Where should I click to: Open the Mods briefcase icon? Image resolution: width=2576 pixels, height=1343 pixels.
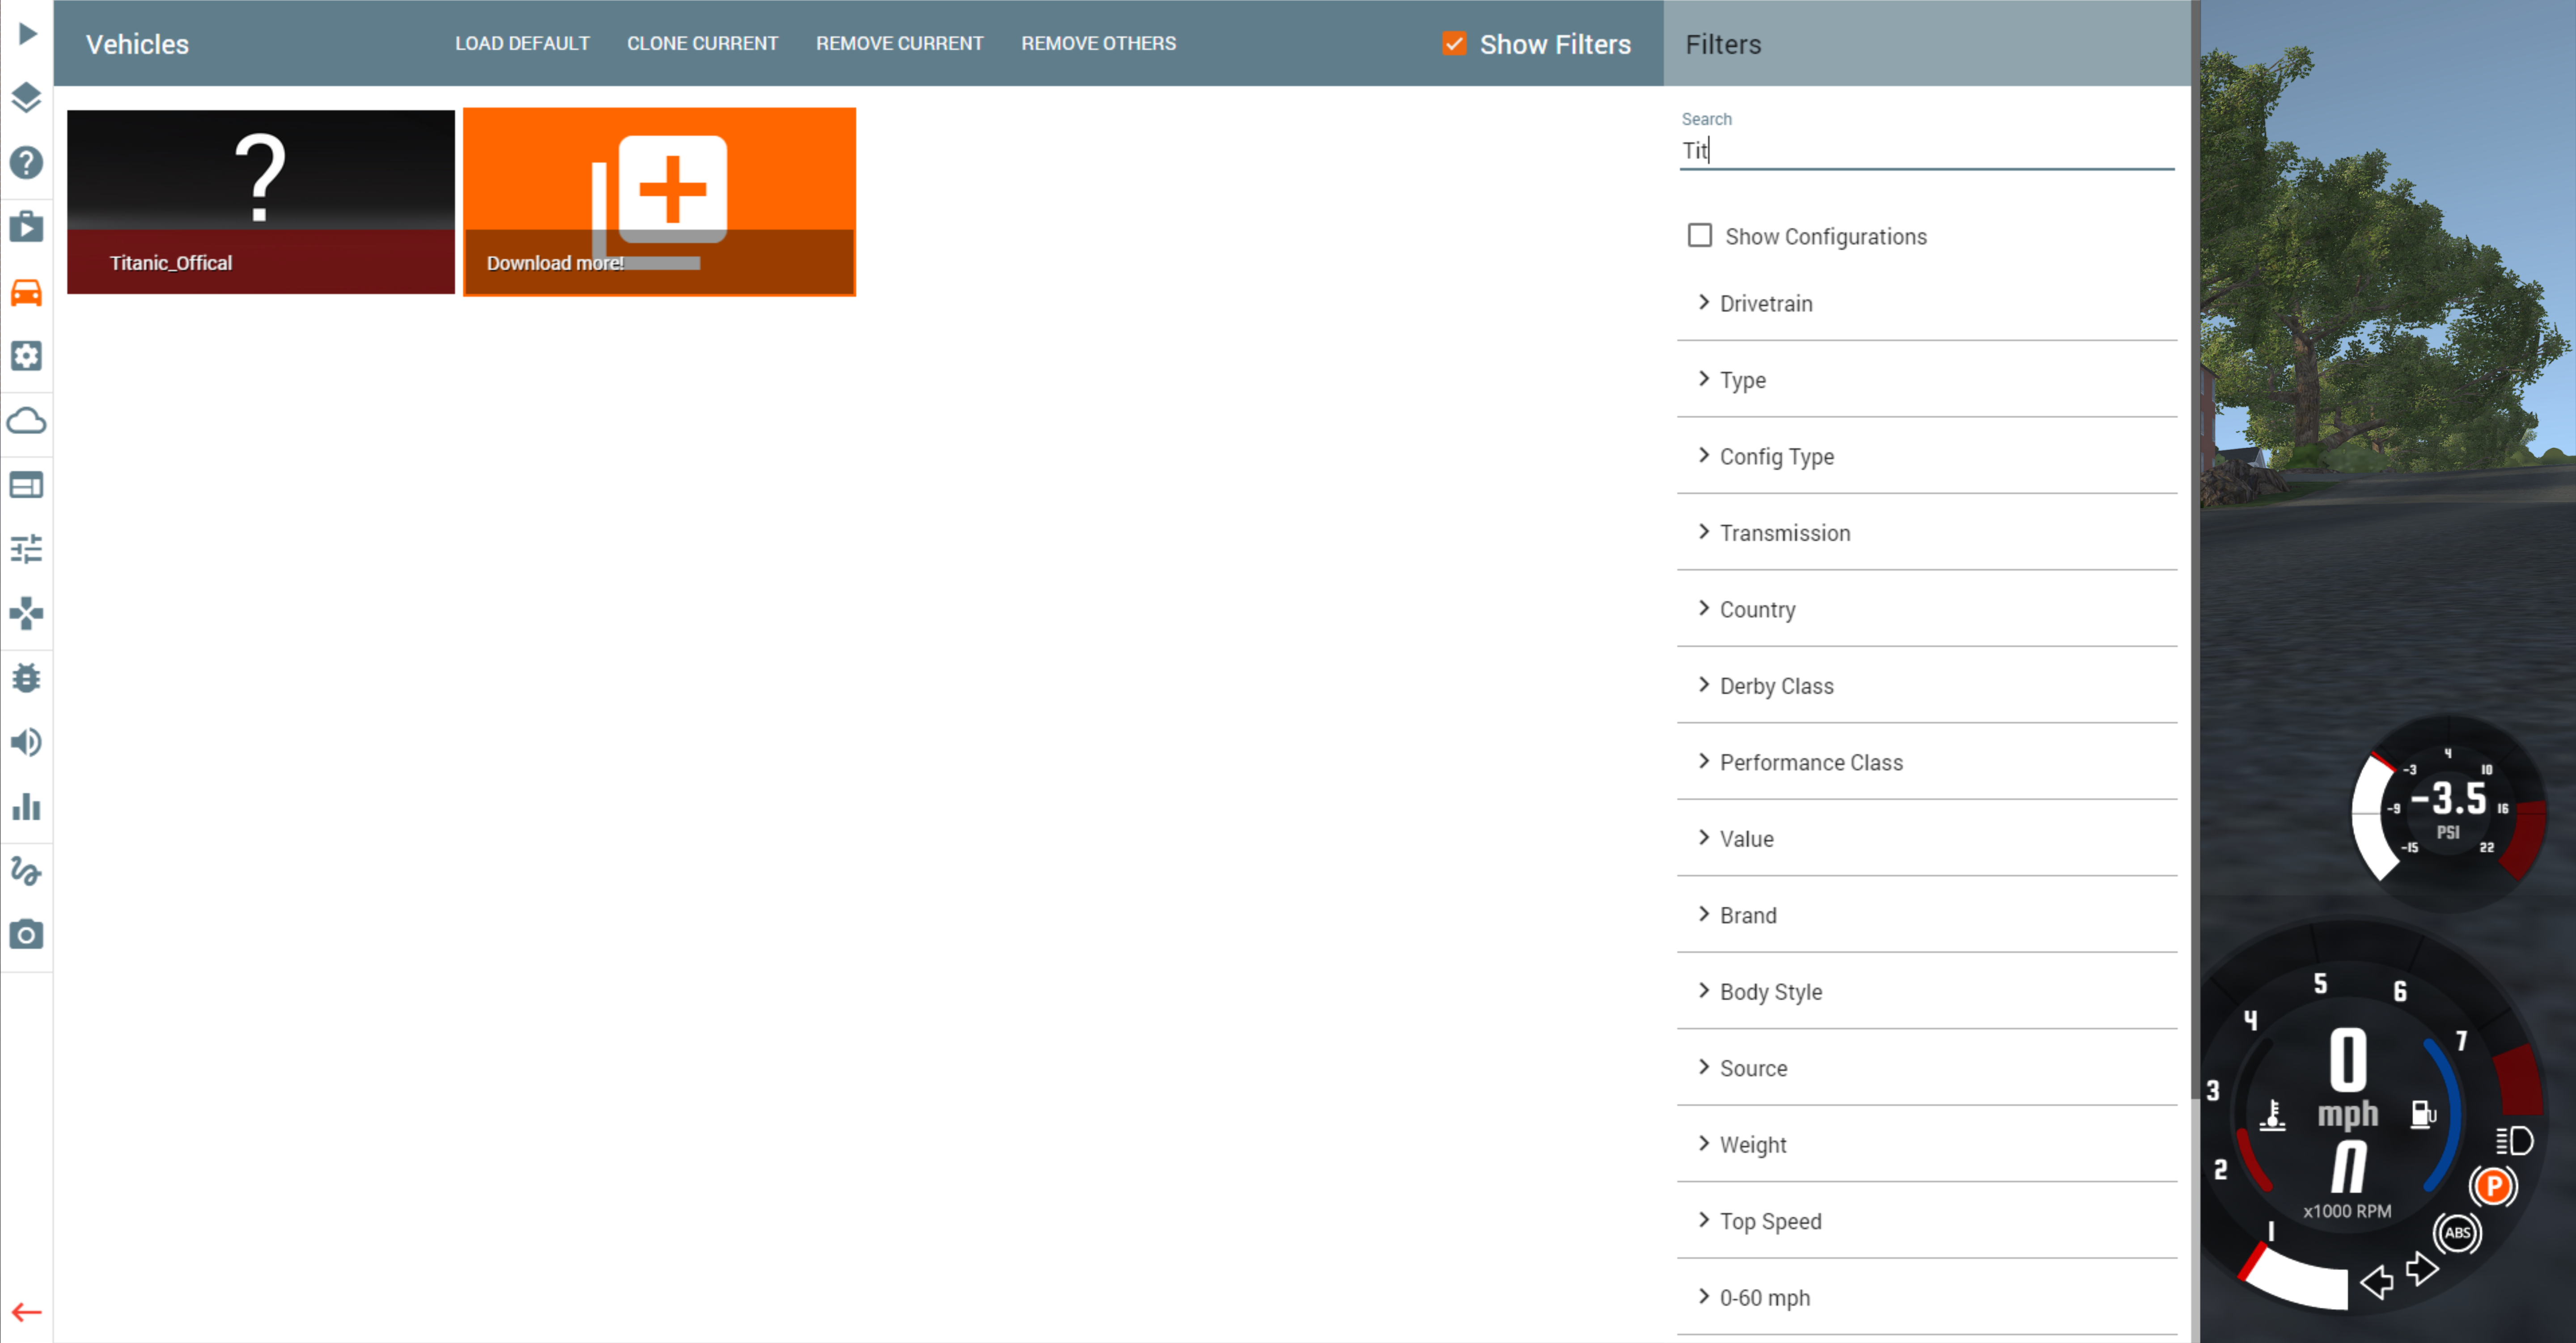[x=27, y=227]
